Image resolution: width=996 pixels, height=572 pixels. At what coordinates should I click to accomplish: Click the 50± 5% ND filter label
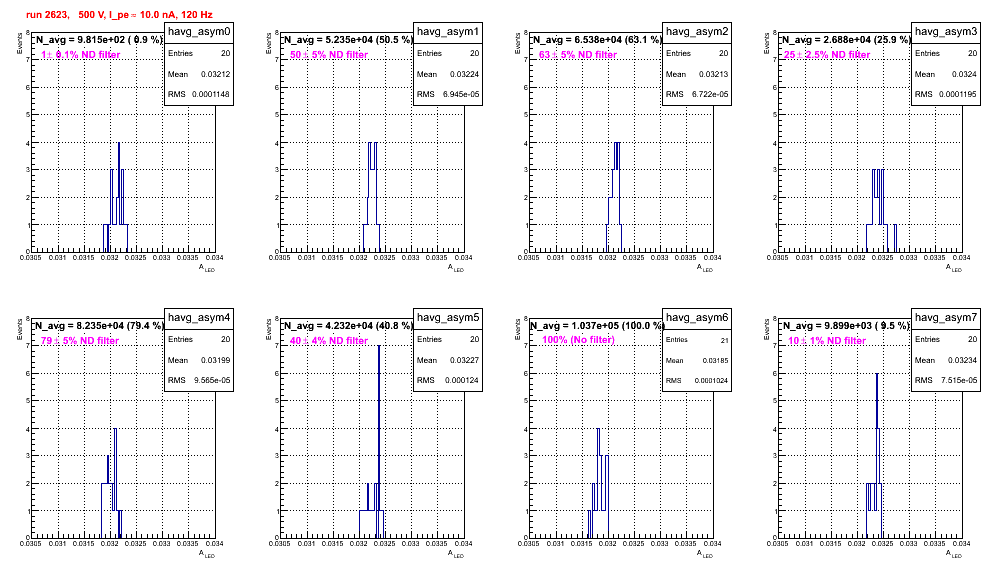click(329, 55)
